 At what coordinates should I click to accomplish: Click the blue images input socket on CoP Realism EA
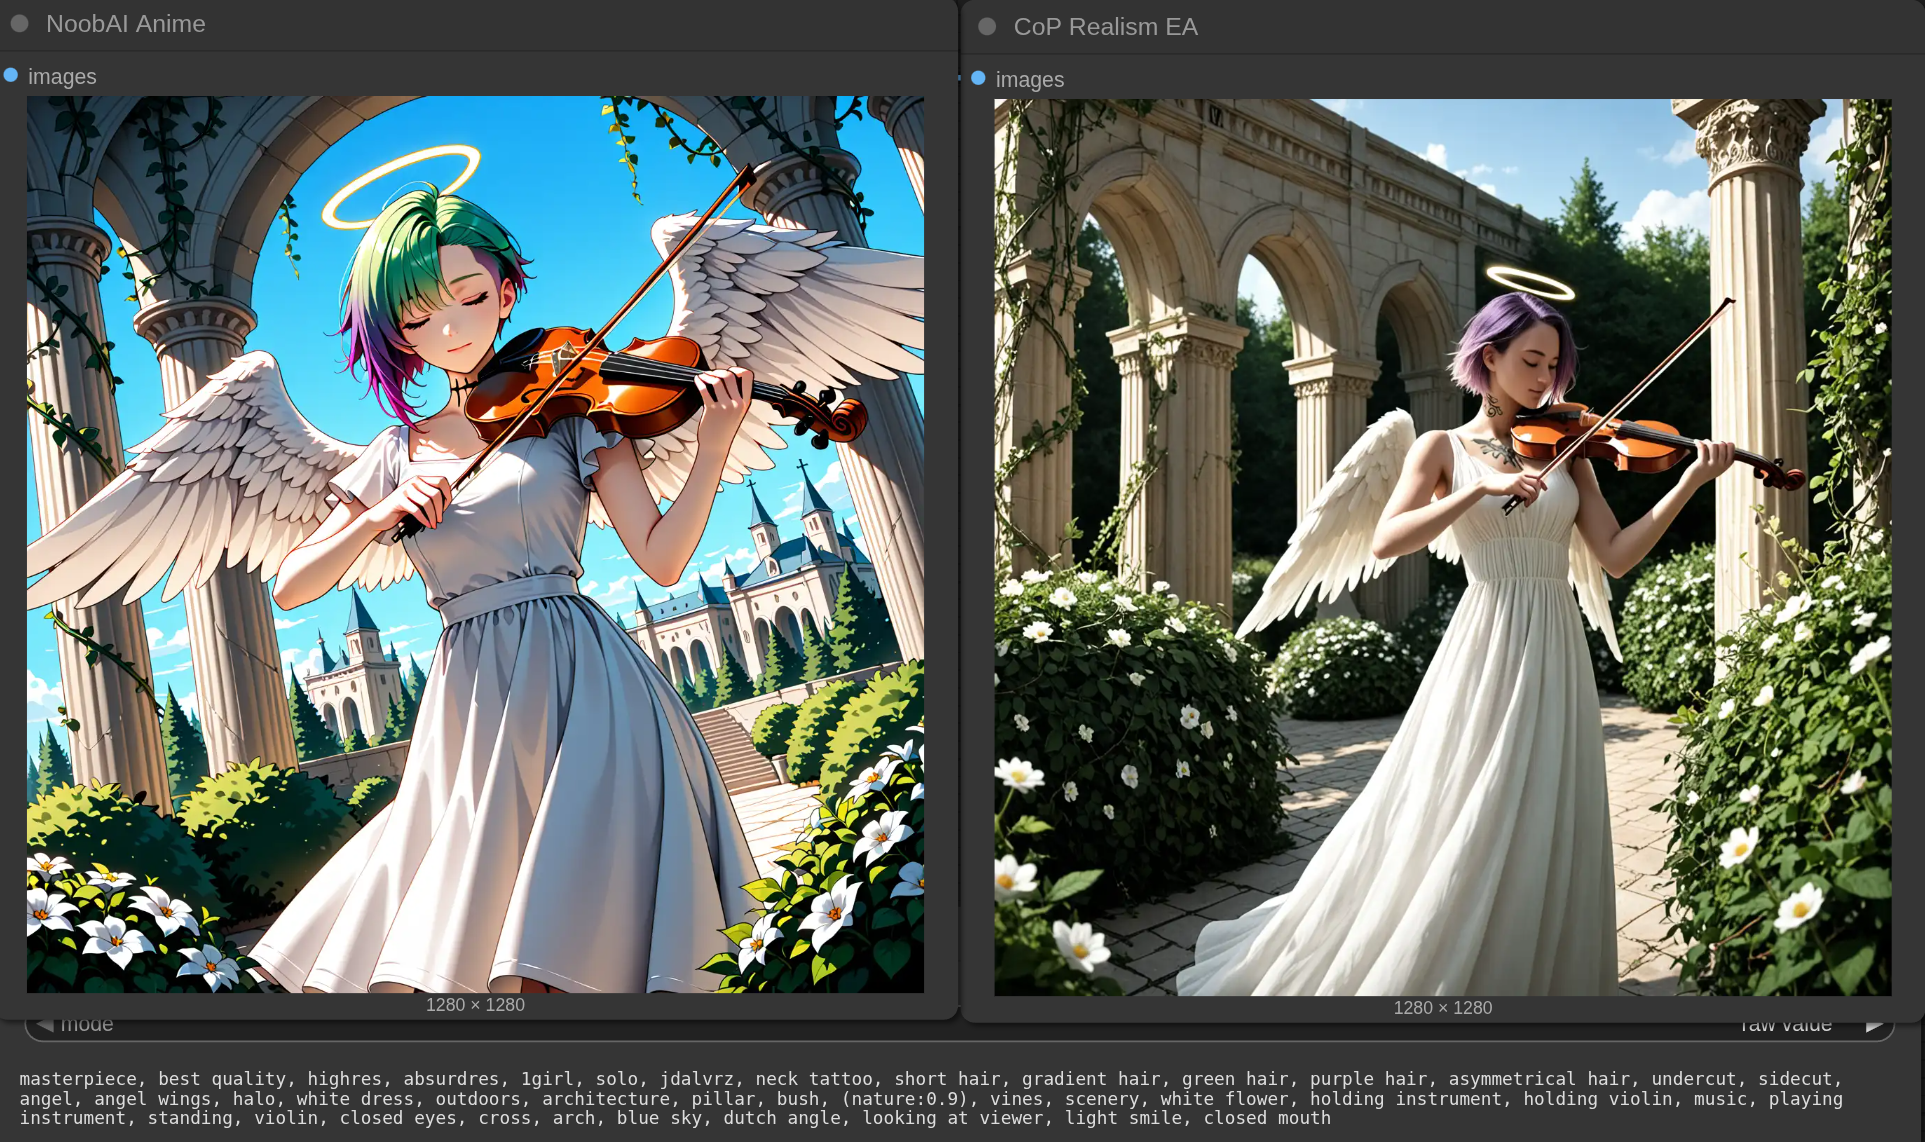978,78
